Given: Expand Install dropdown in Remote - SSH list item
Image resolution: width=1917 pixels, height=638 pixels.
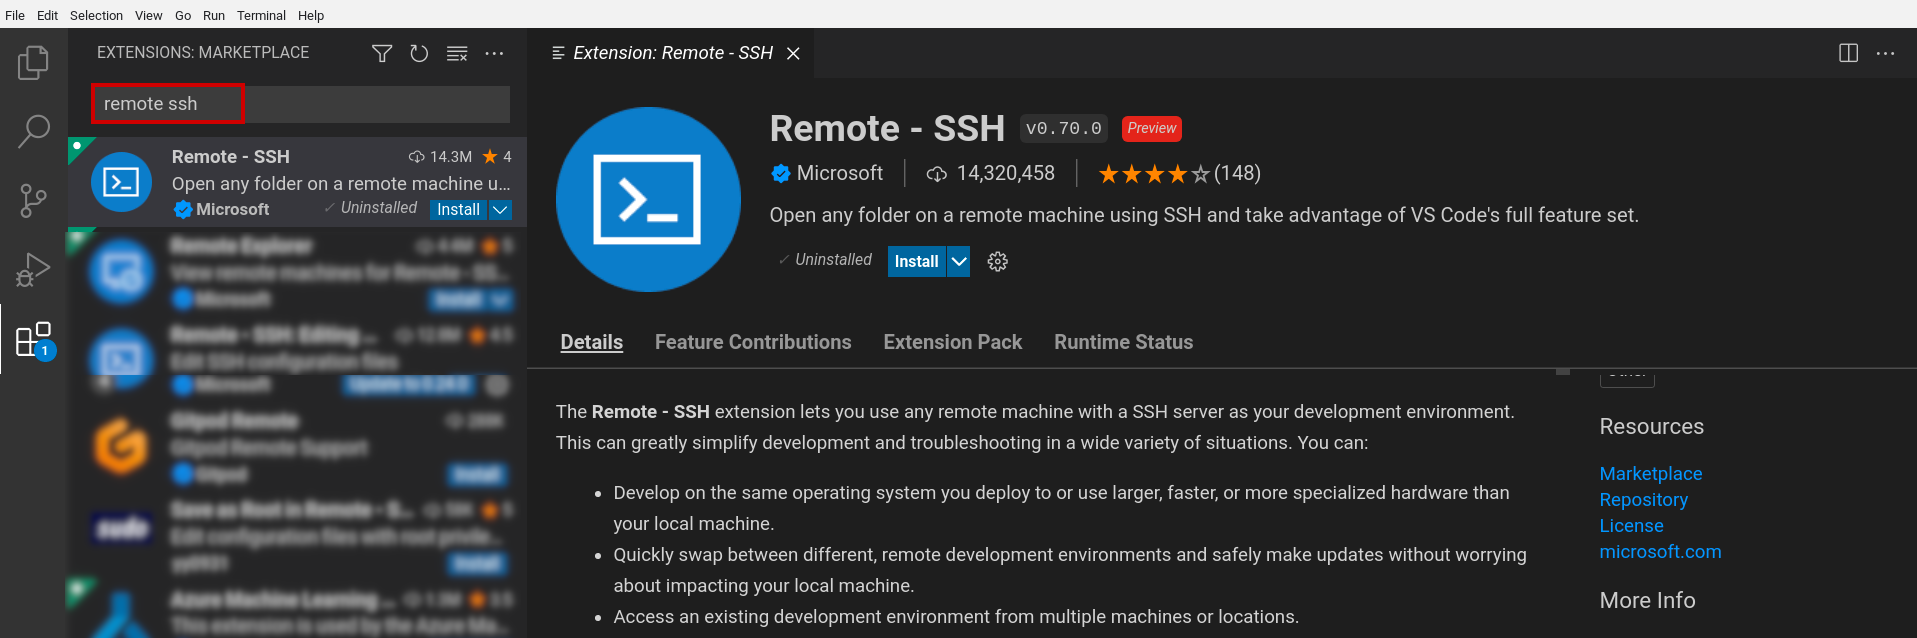Looking at the screenshot, I should [x=501, y=209].
